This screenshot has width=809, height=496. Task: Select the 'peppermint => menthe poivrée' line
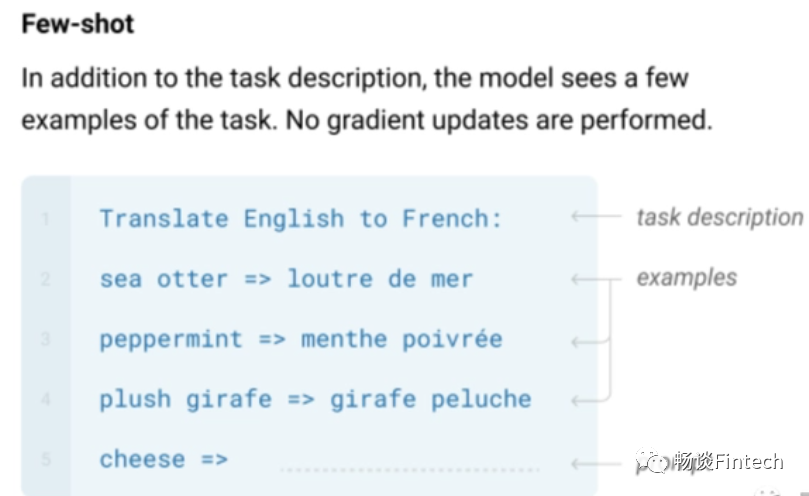pyautogui.click(x=300, y=339)
